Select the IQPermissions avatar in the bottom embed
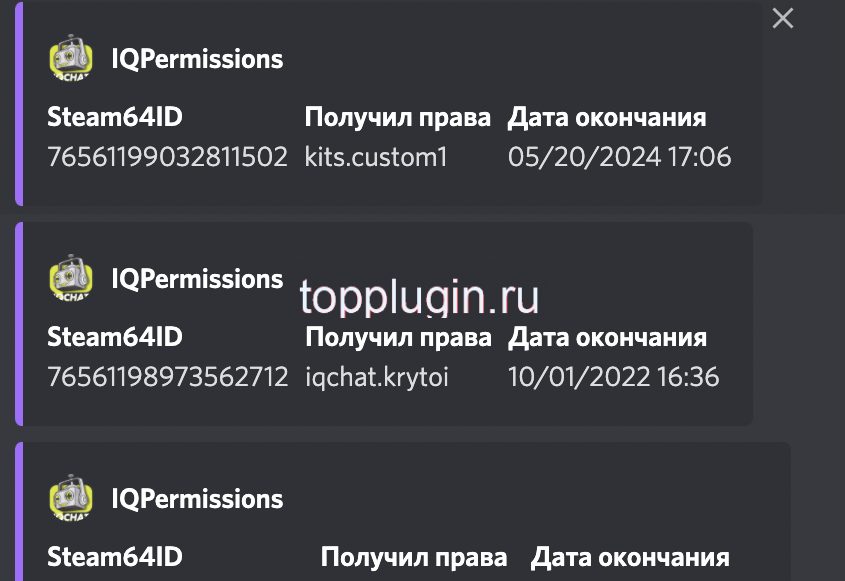845x581 pixels. [70, 498]
